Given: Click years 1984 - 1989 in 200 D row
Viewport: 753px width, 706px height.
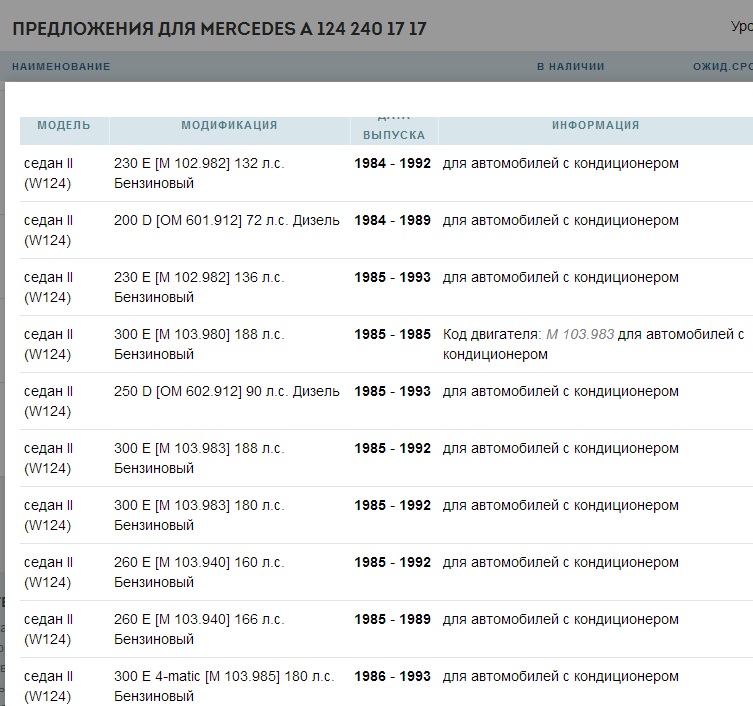Looking at the screenshot, I should click(392, 220).
